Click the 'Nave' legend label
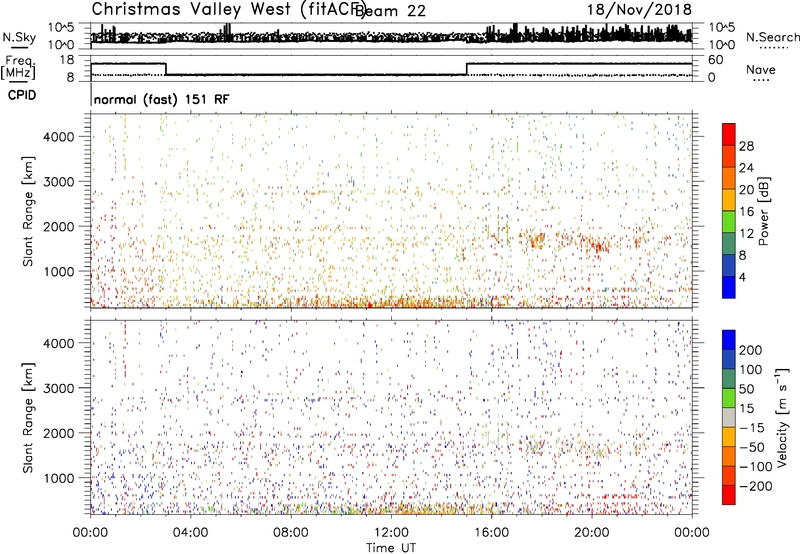Image resolution: width=800 pixels, height=554 pixels. 761,69
